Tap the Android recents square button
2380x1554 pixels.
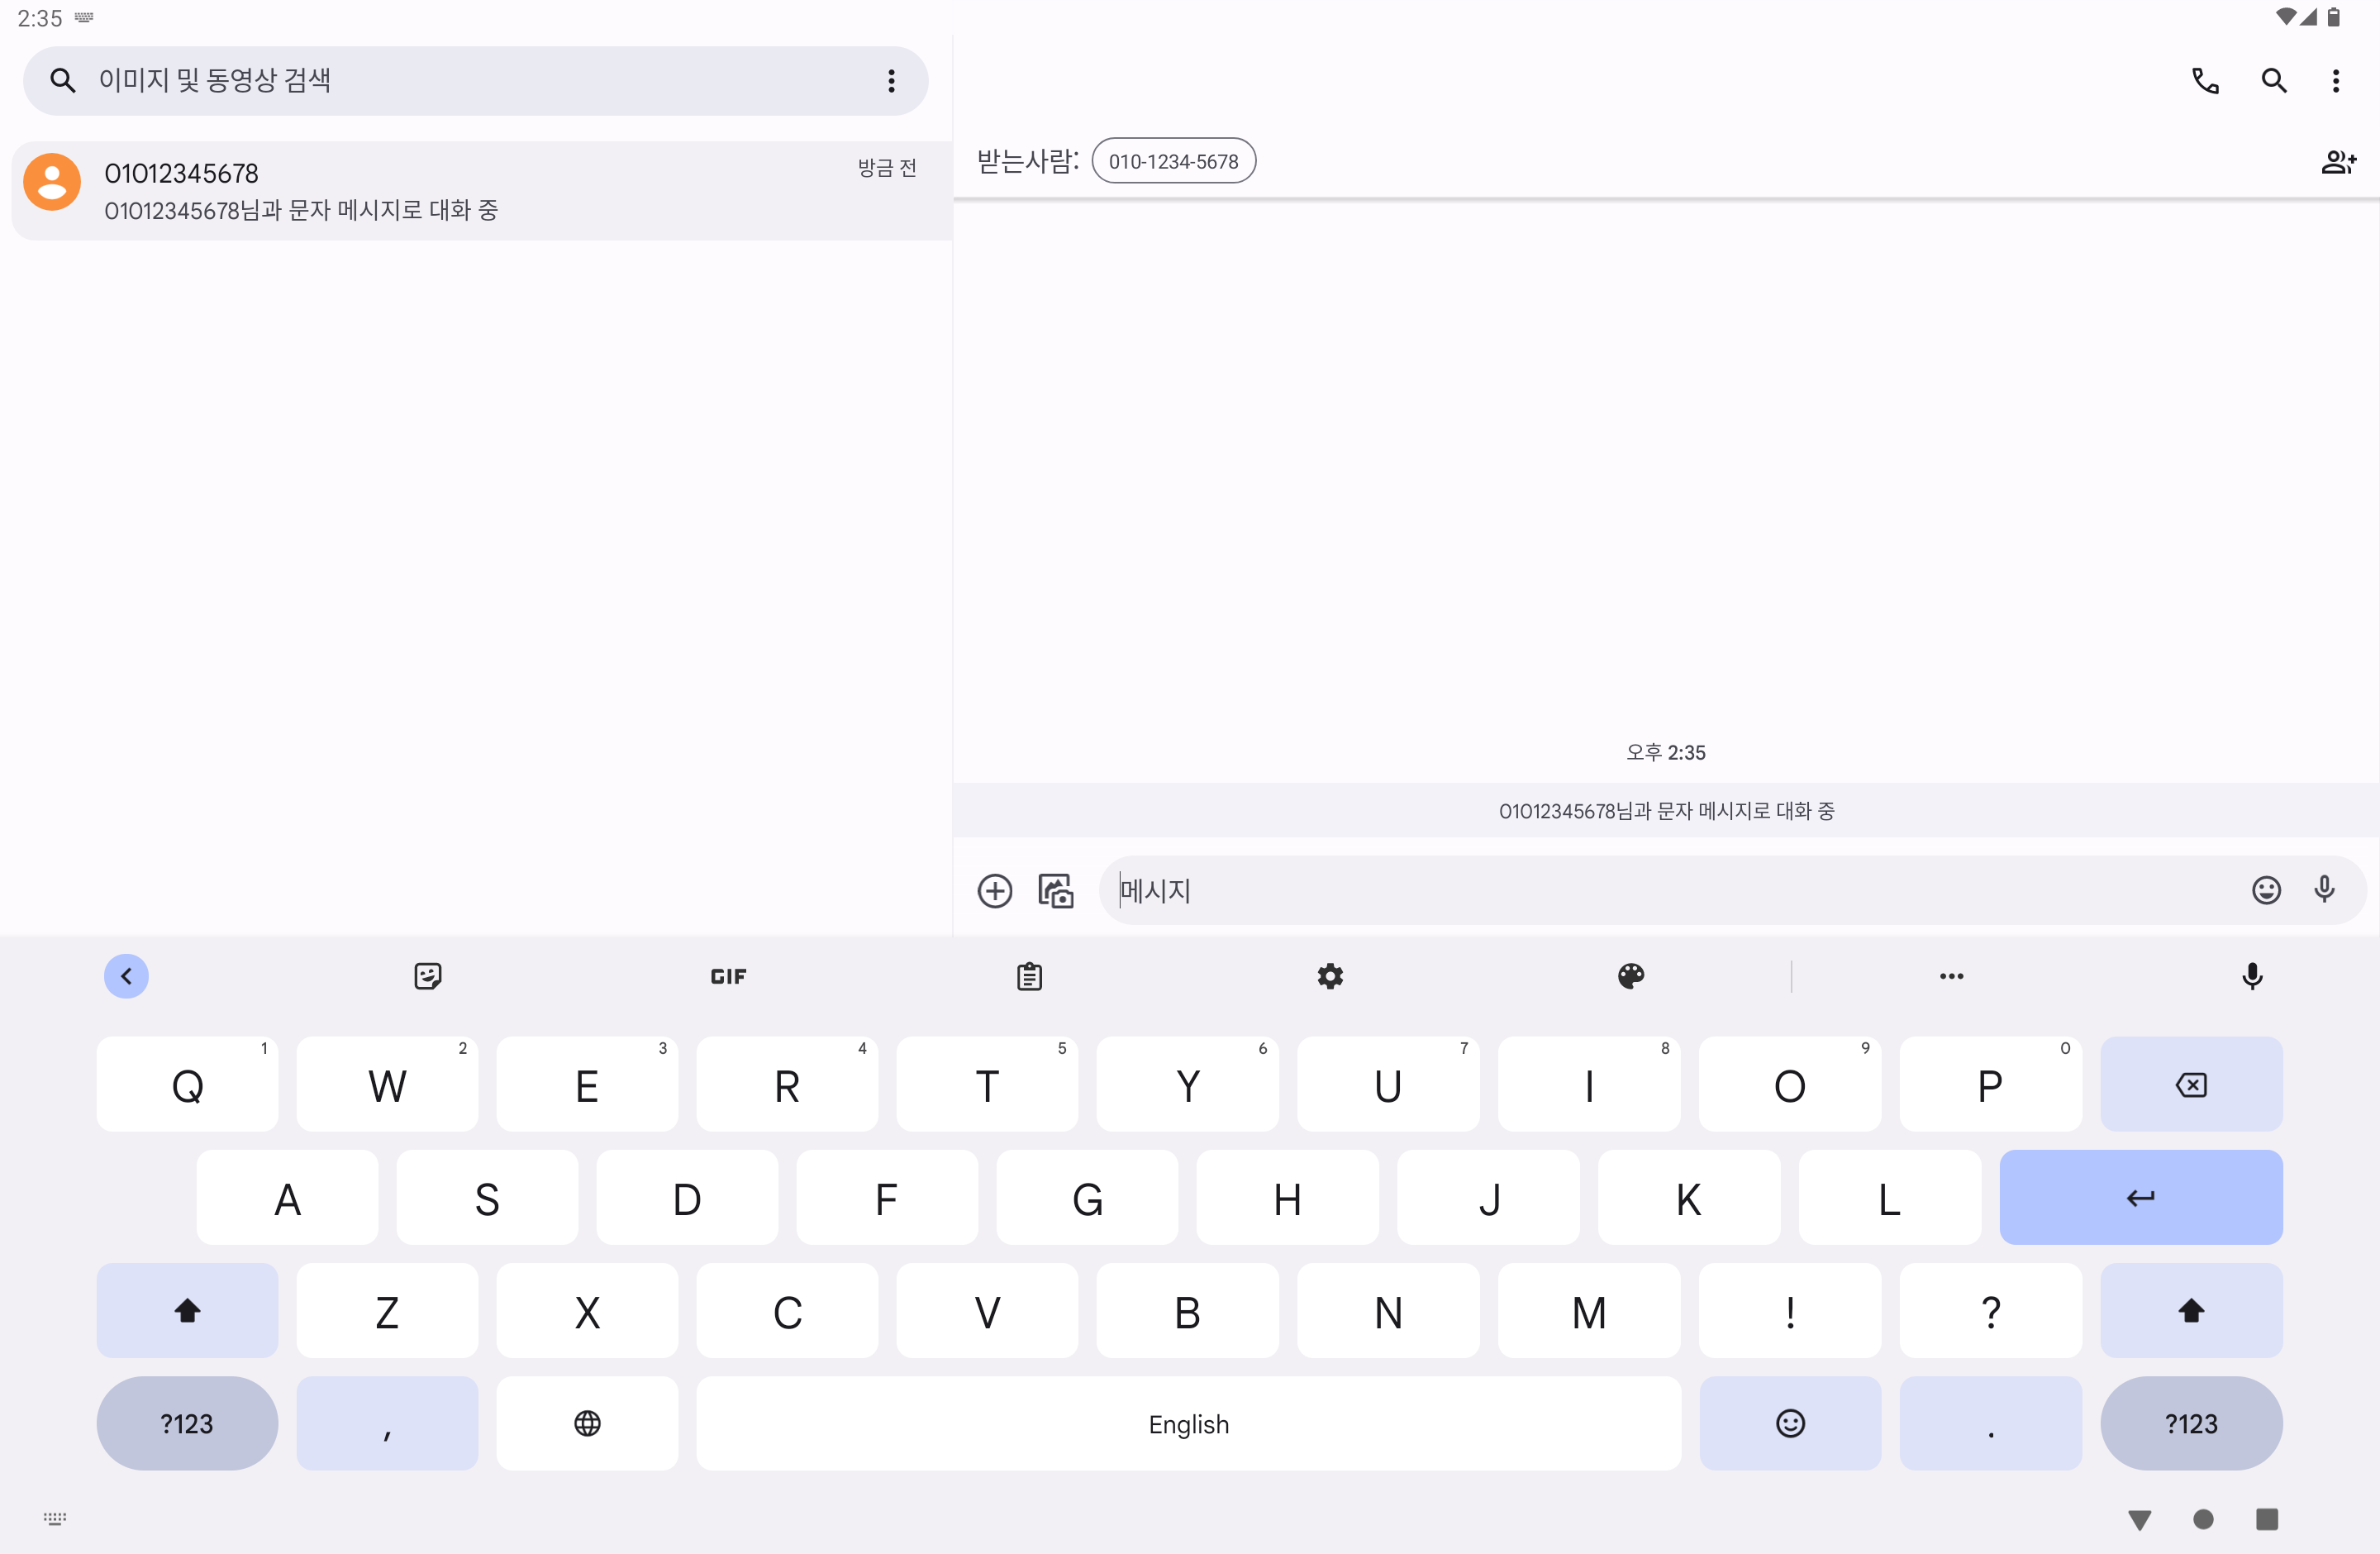2266,1519
